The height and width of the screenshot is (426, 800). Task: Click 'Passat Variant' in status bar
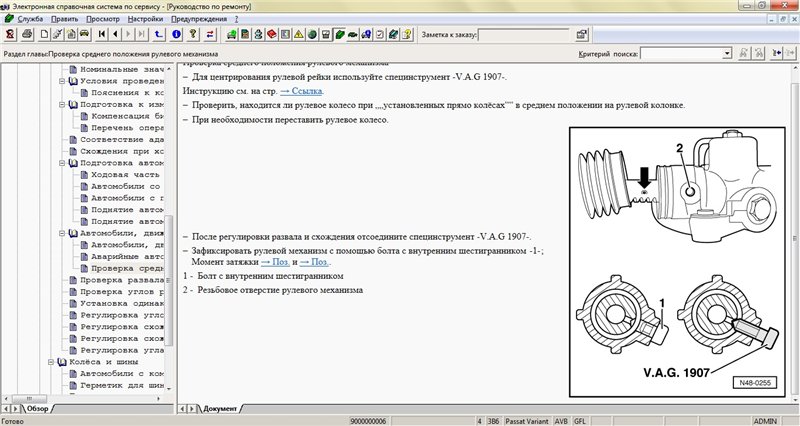(x=527, y=421)
